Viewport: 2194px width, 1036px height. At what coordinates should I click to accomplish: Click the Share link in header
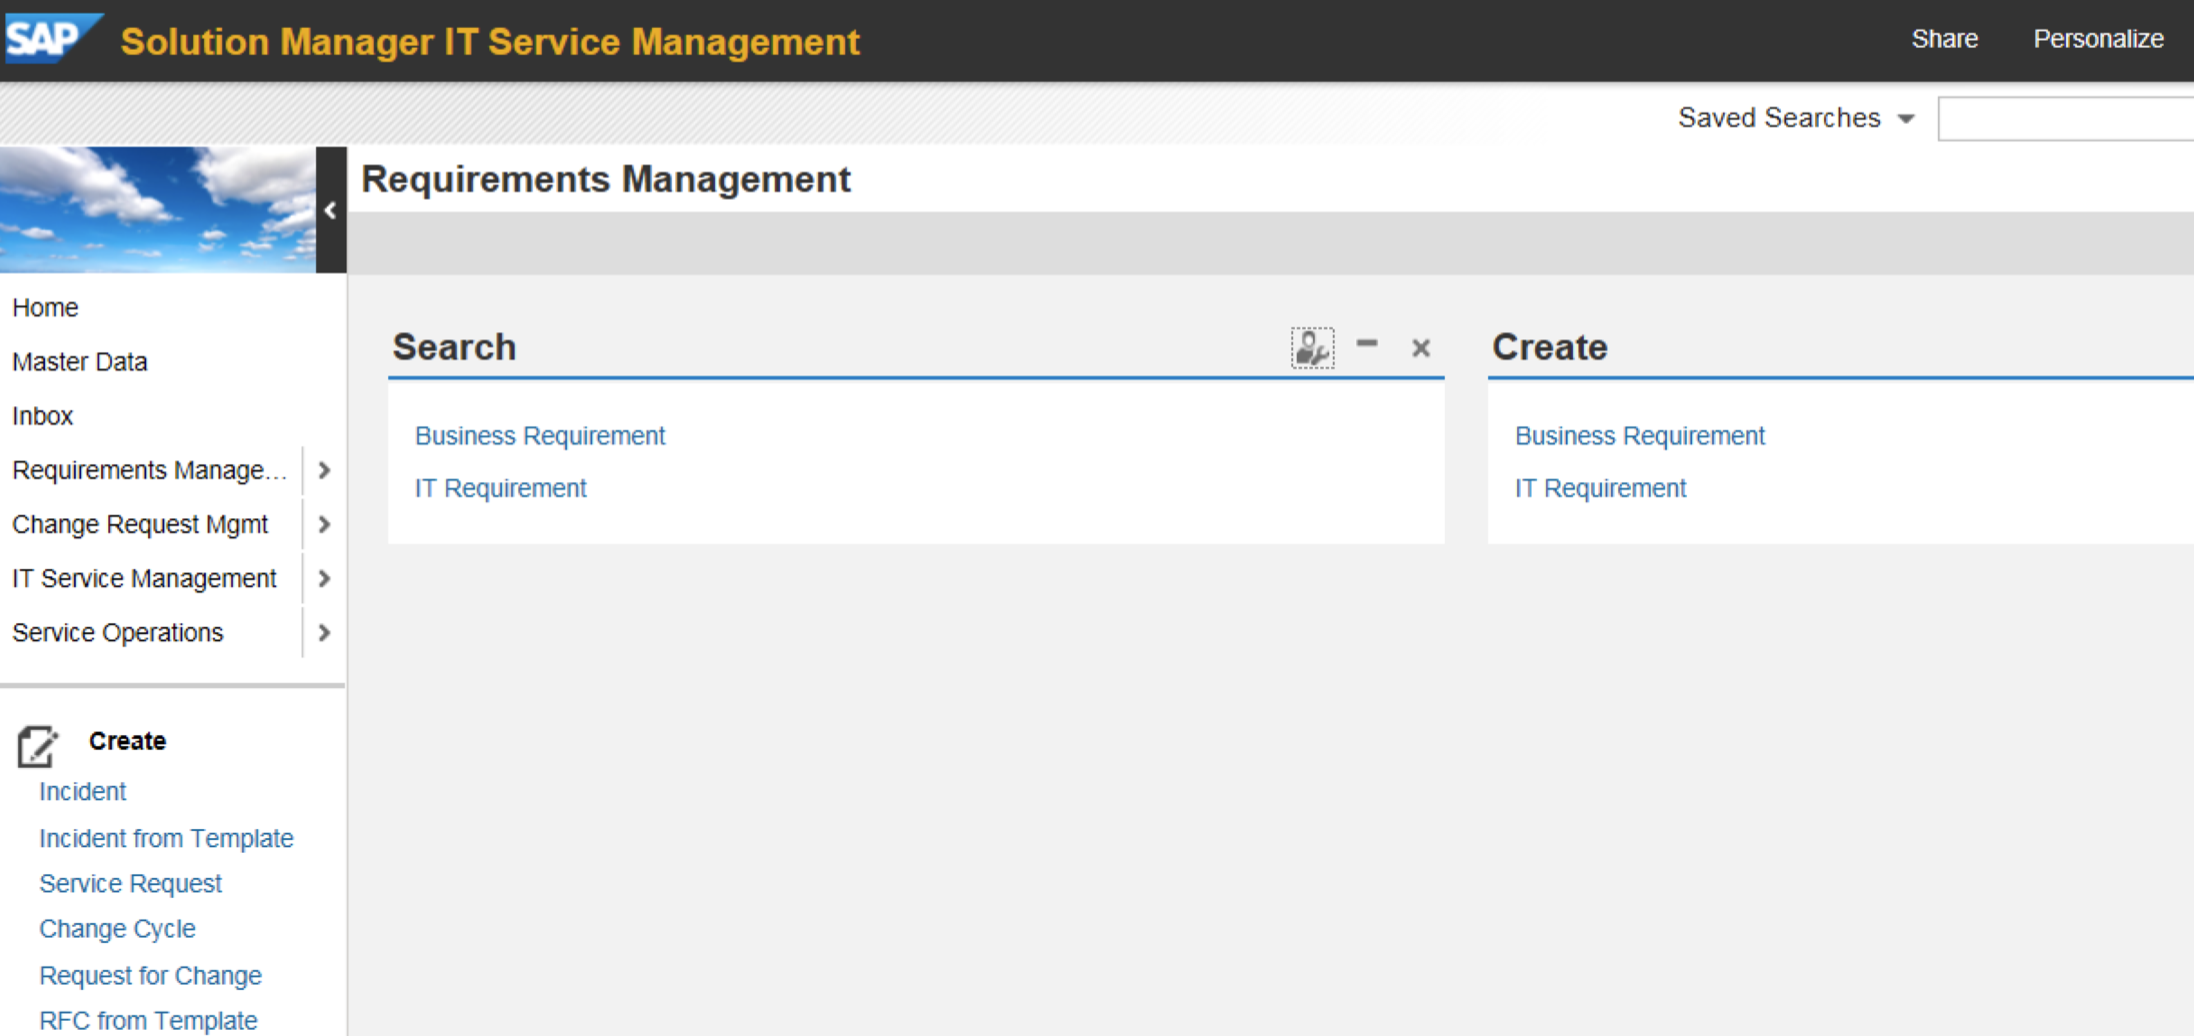[1944, 39]
